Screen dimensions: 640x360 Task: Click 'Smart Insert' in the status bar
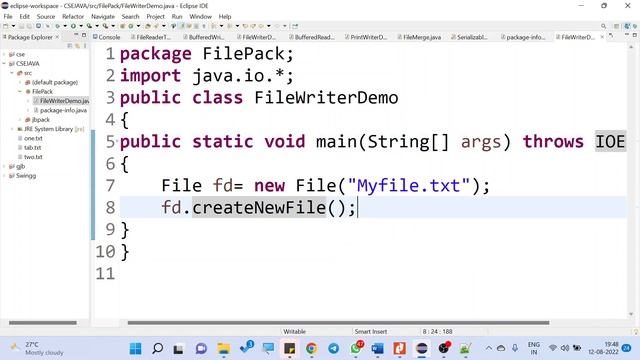[371, 331]
